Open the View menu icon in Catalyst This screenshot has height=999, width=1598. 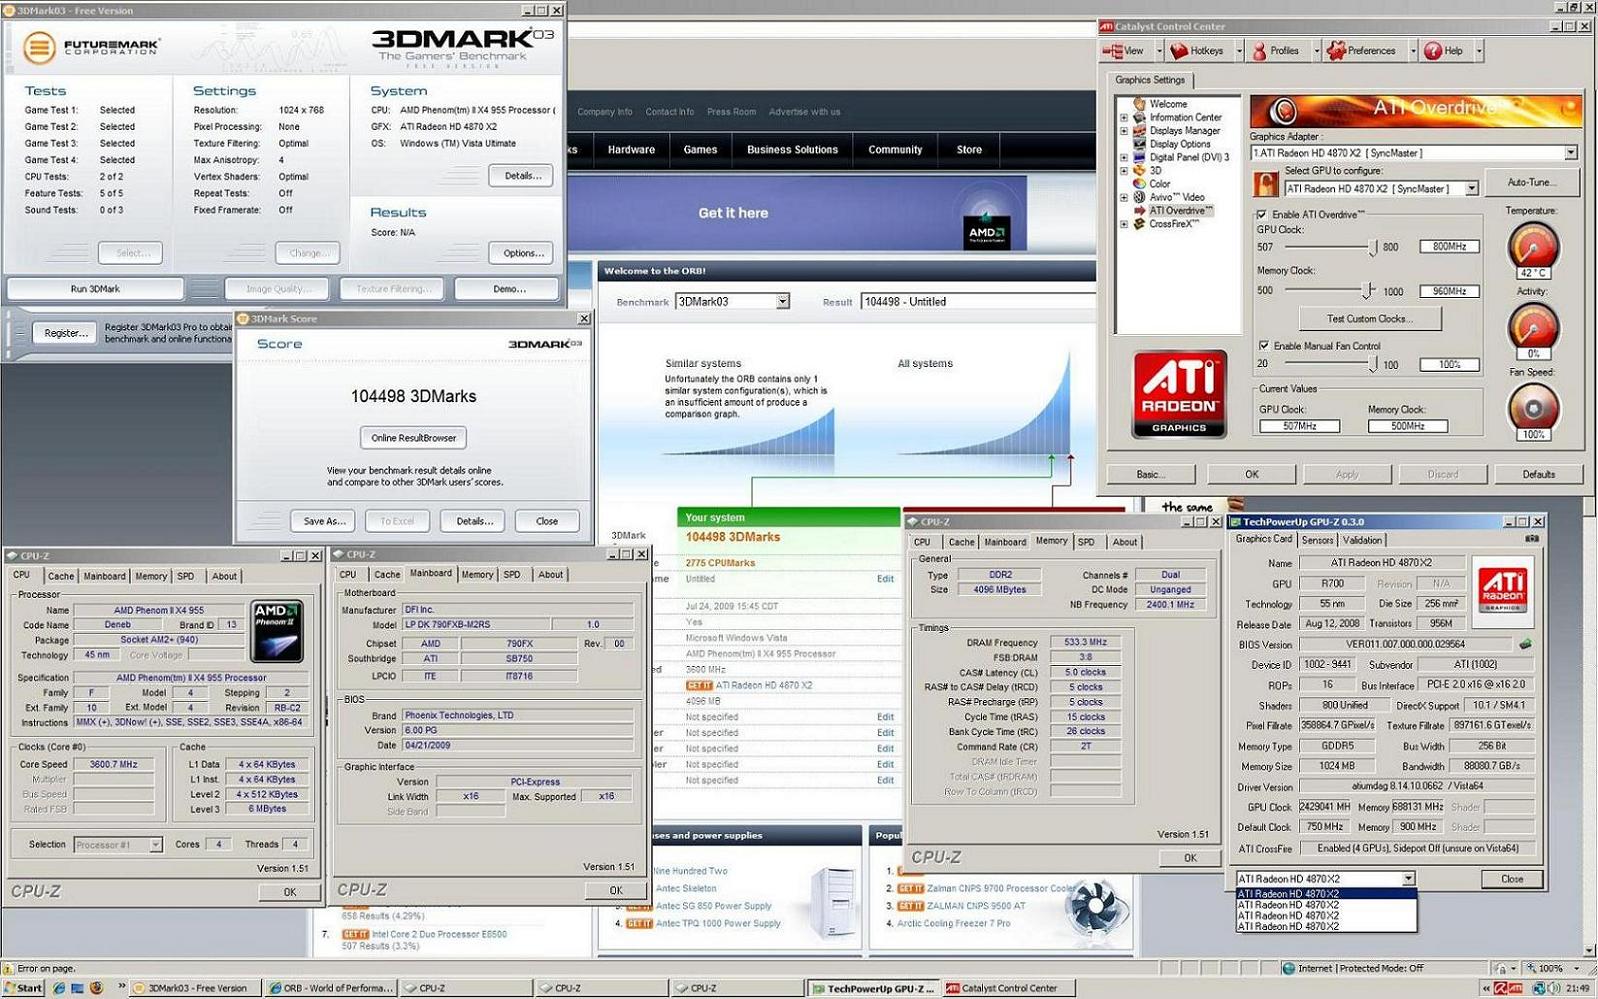click(1112, 51)
